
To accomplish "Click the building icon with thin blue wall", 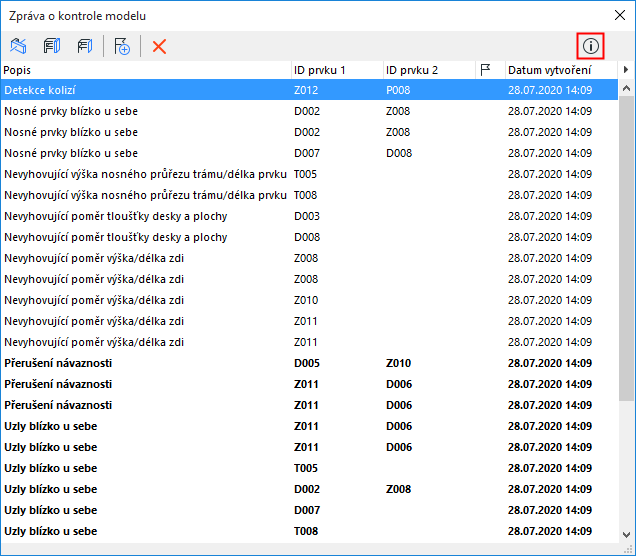I will [85, 46].
